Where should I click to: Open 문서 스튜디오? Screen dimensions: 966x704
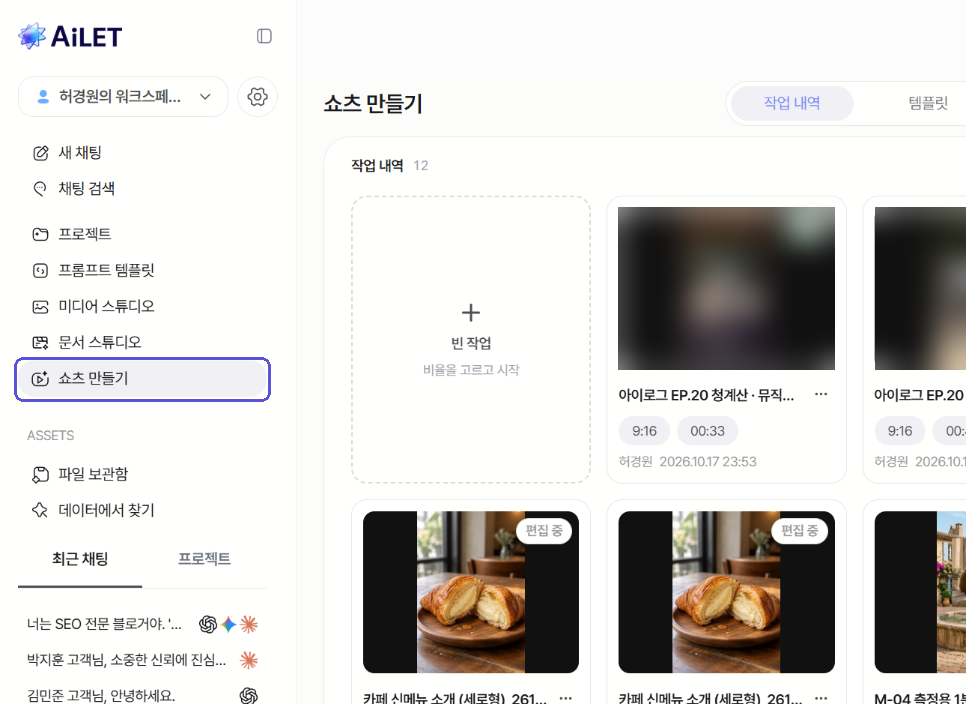(142, 342)
